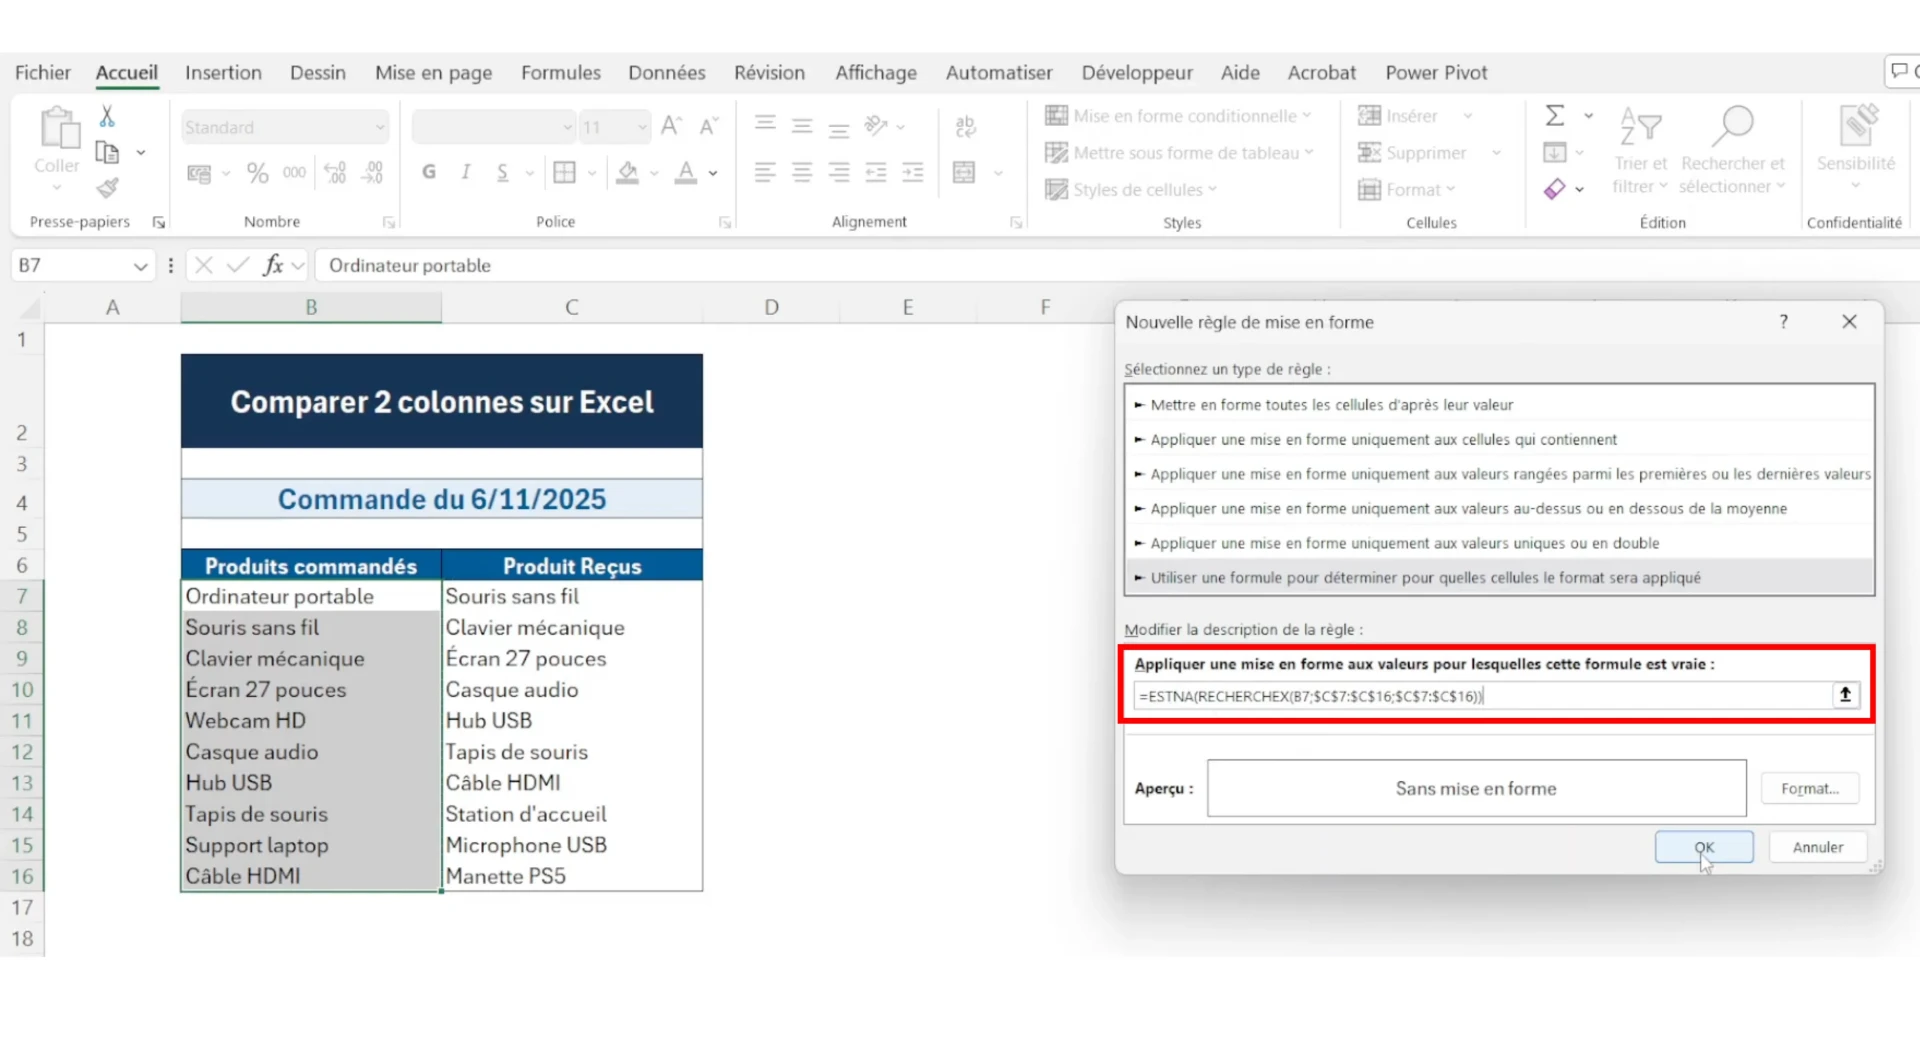Click the font color A icon
Viewport: 1920px width, 1063px height.
[x=685, y=172]
